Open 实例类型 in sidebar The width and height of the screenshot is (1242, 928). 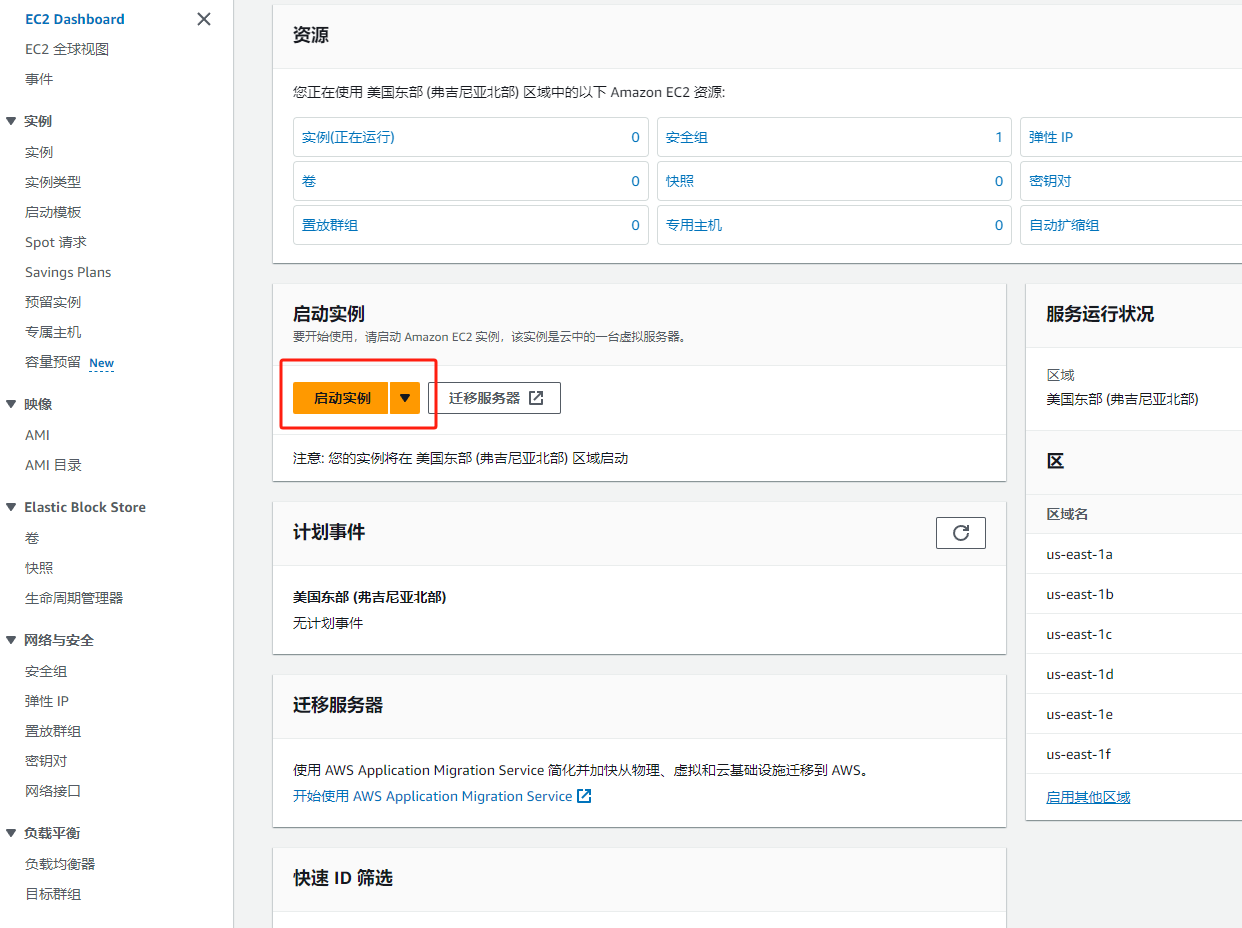click(x=53, y=182)
